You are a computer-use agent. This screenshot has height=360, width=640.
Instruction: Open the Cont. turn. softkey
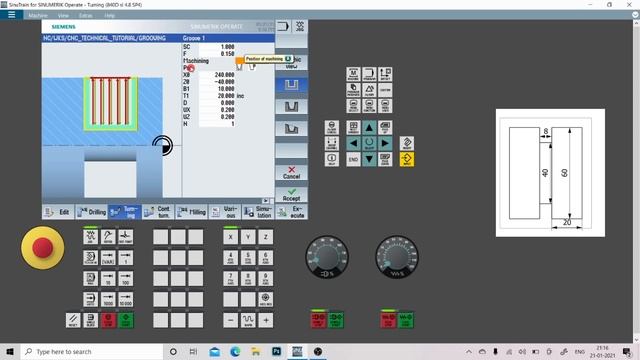click(x=158, y=212)
